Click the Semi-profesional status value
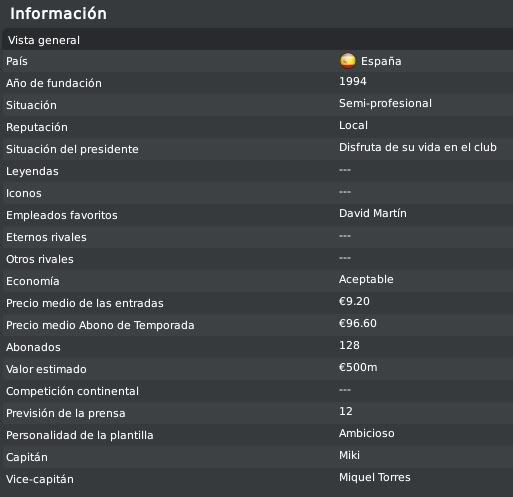This screenshot has width=513, height=497. point(385,103)
